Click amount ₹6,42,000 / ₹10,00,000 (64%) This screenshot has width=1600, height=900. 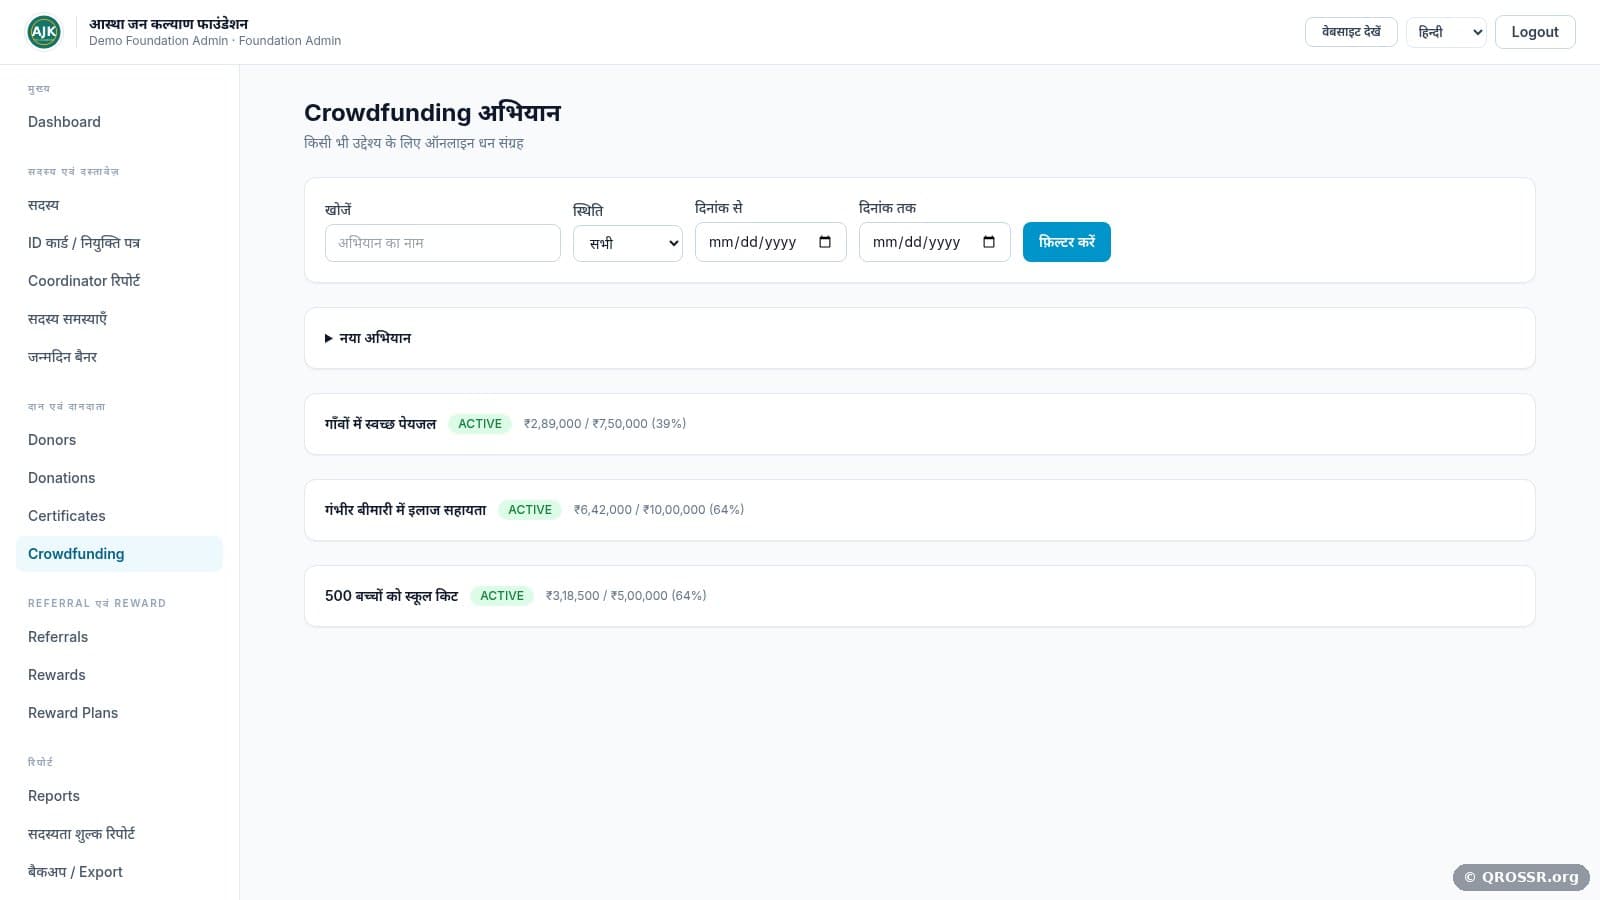point(659,510)
